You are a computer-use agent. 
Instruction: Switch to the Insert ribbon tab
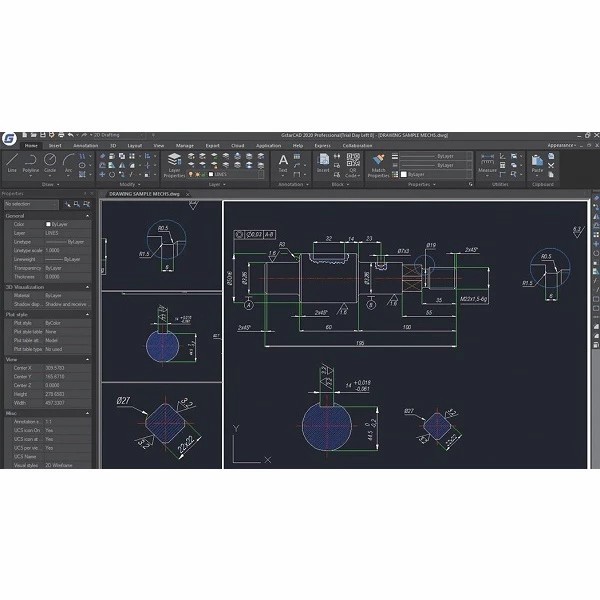(55, 146)
